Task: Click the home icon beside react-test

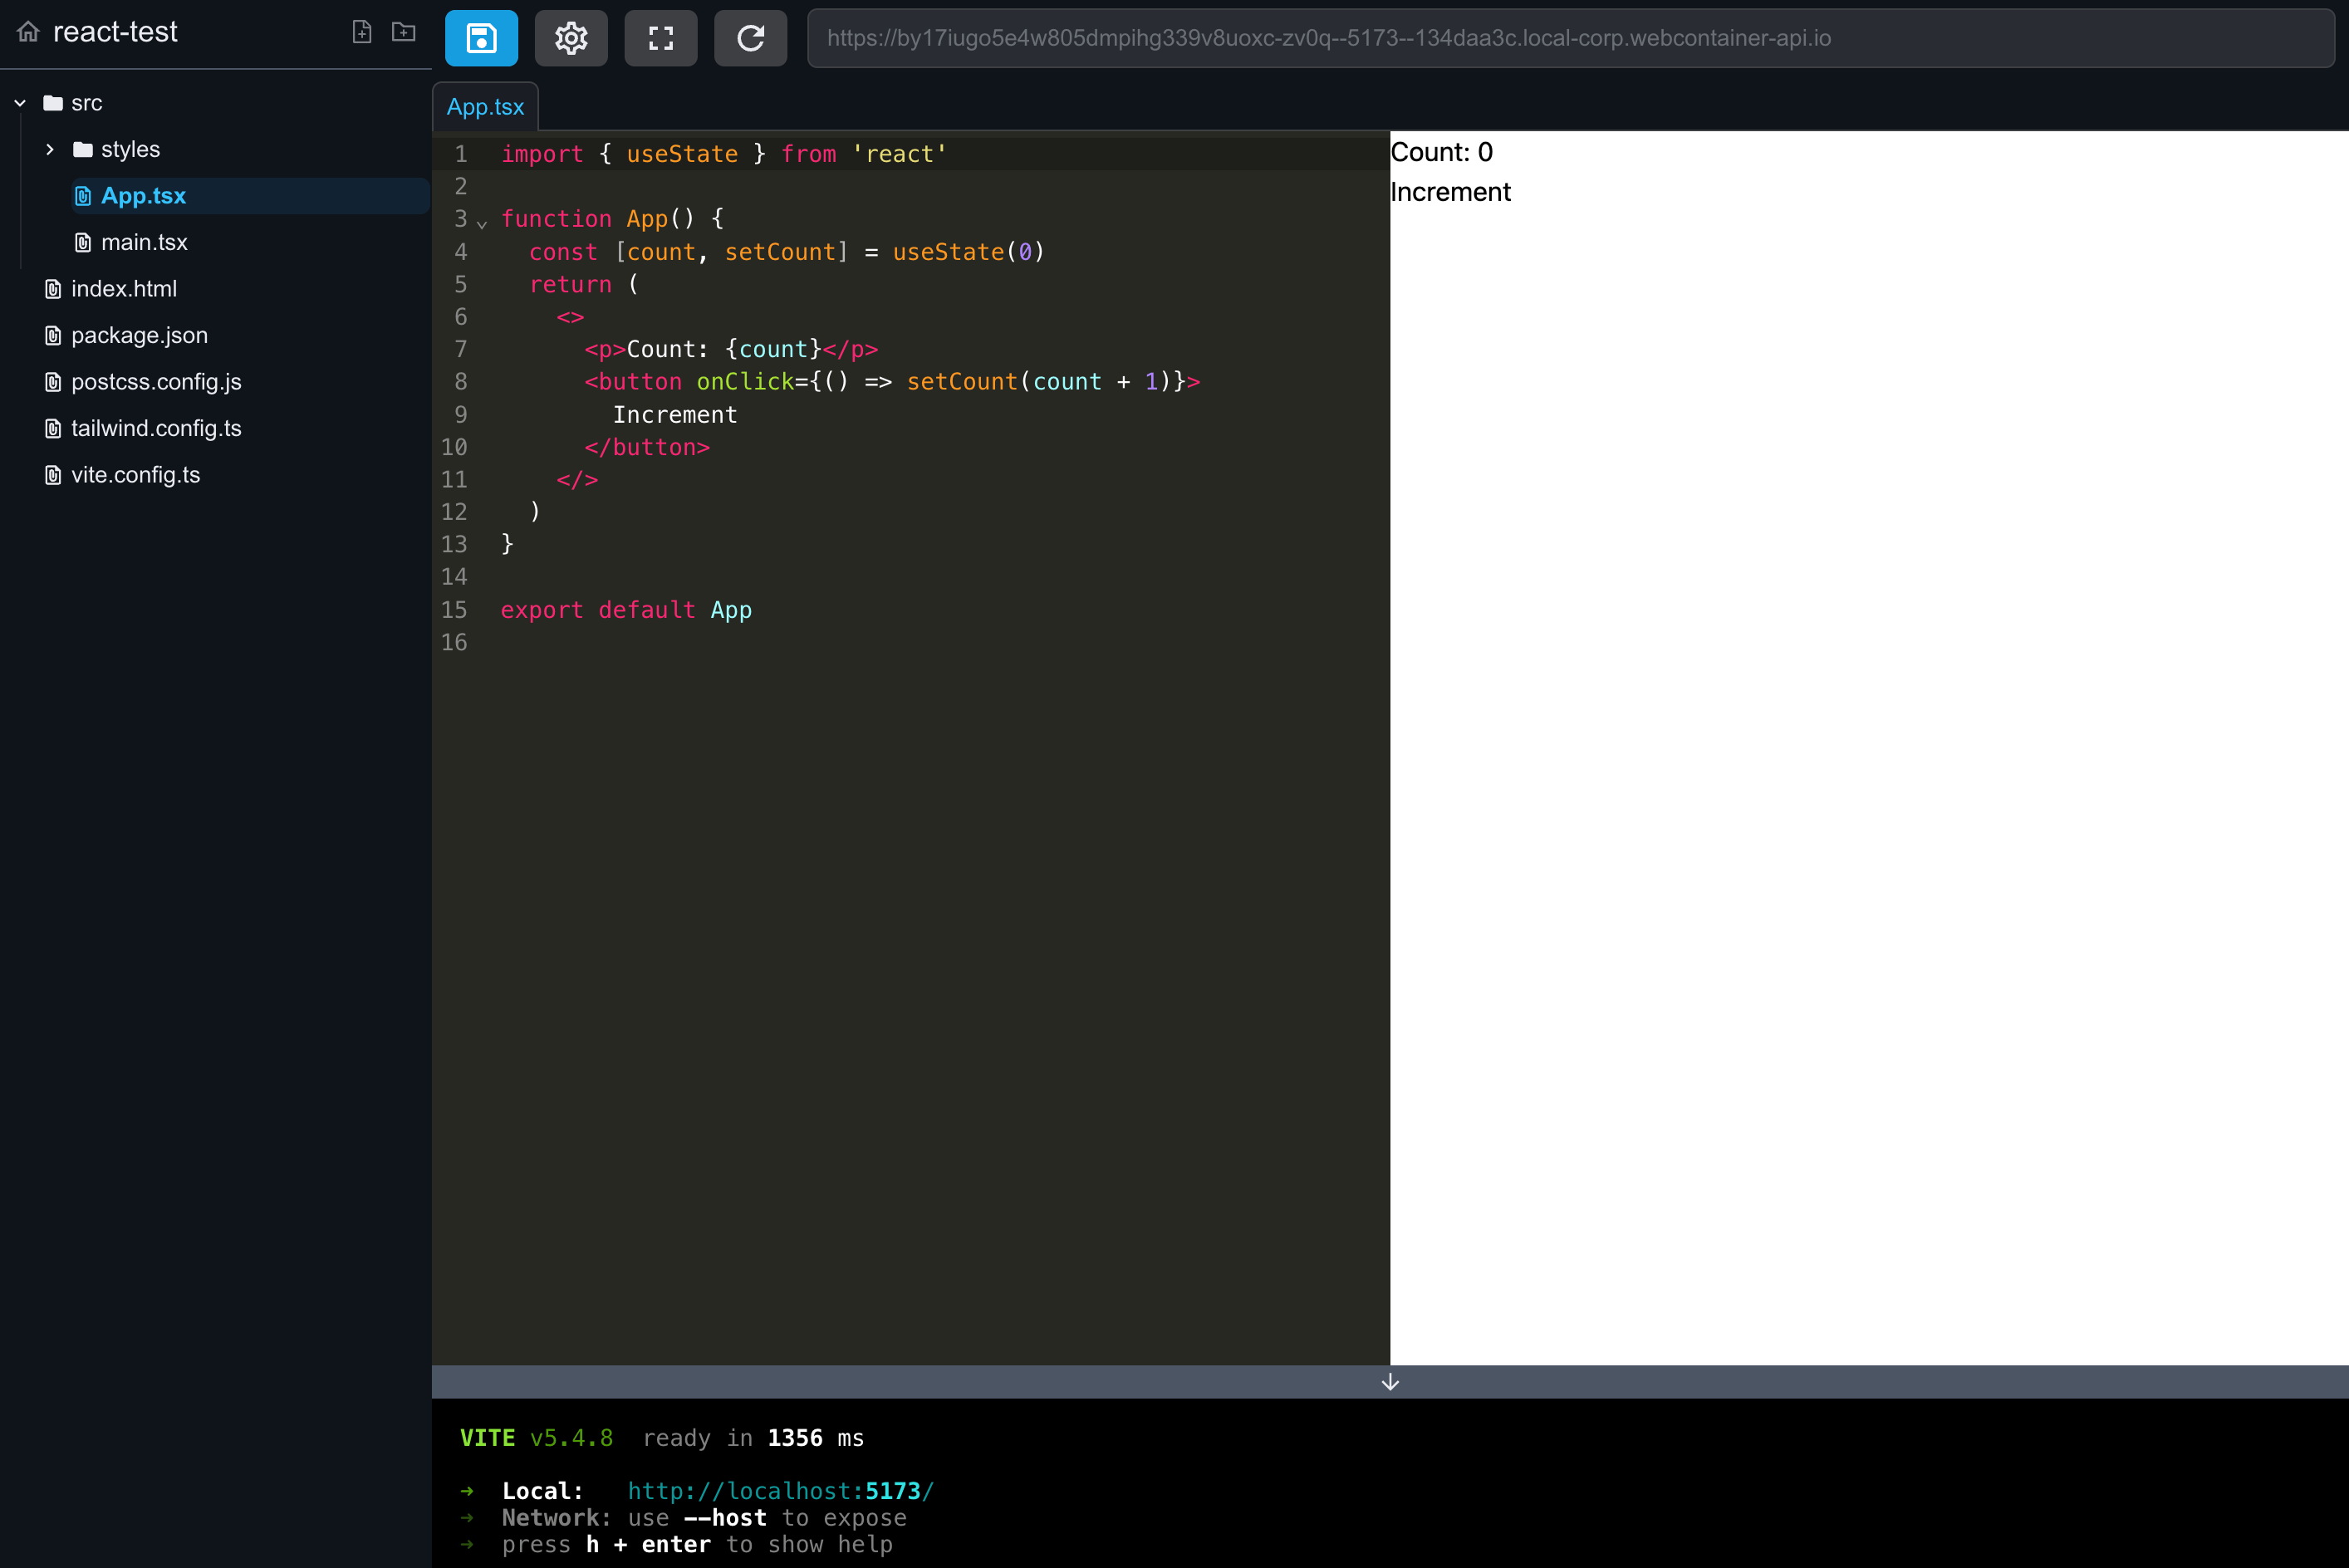Action: [x=29, y=32]
